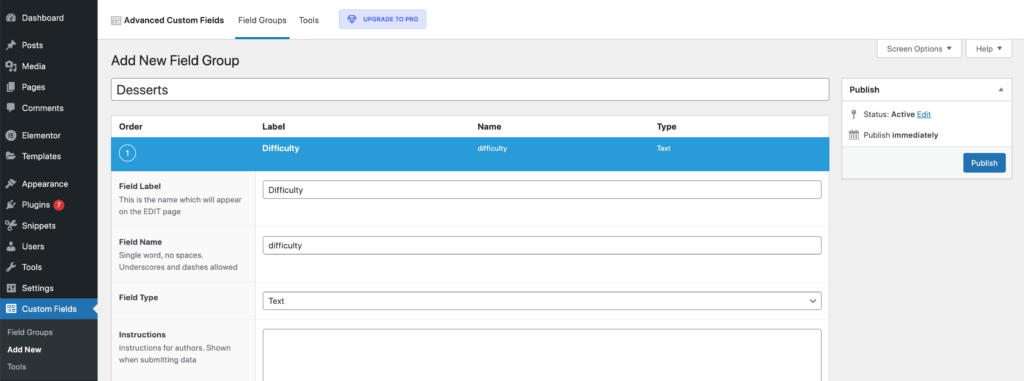Click the field group title input Desserts

pyautogui.click(x=470, y=90)
